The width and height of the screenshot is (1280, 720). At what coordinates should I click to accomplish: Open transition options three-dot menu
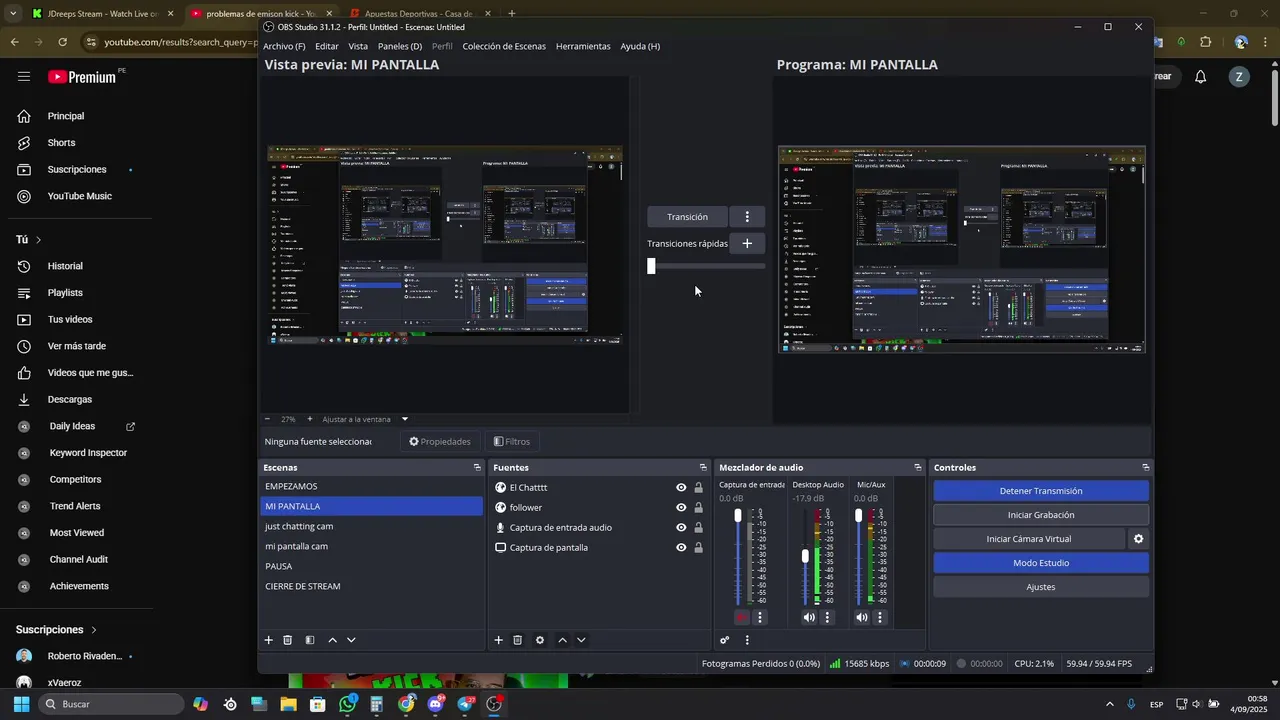point(747,217)
